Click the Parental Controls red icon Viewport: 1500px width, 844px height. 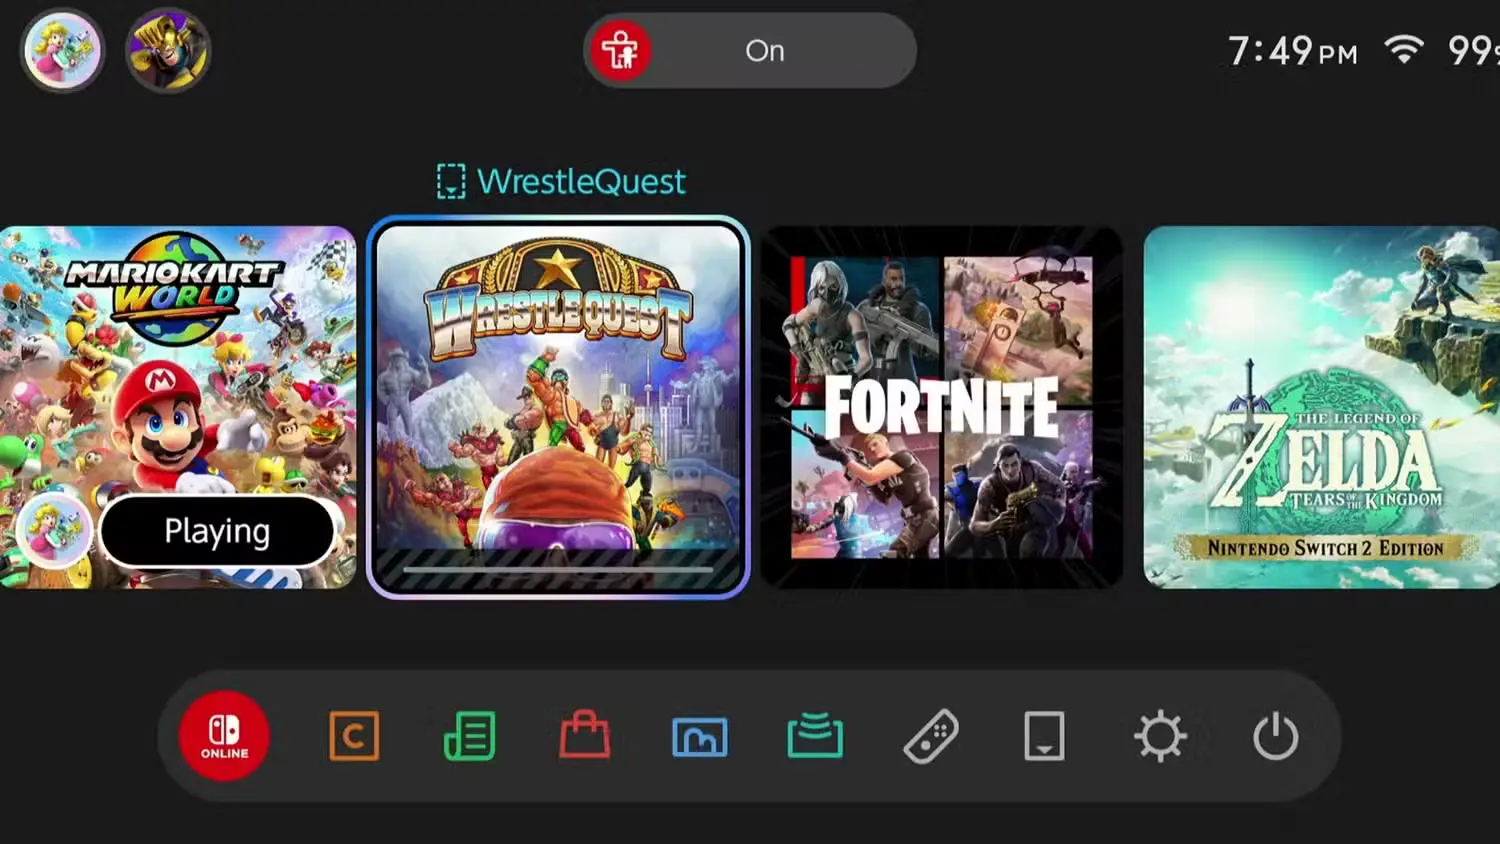[x=620, y=50]
